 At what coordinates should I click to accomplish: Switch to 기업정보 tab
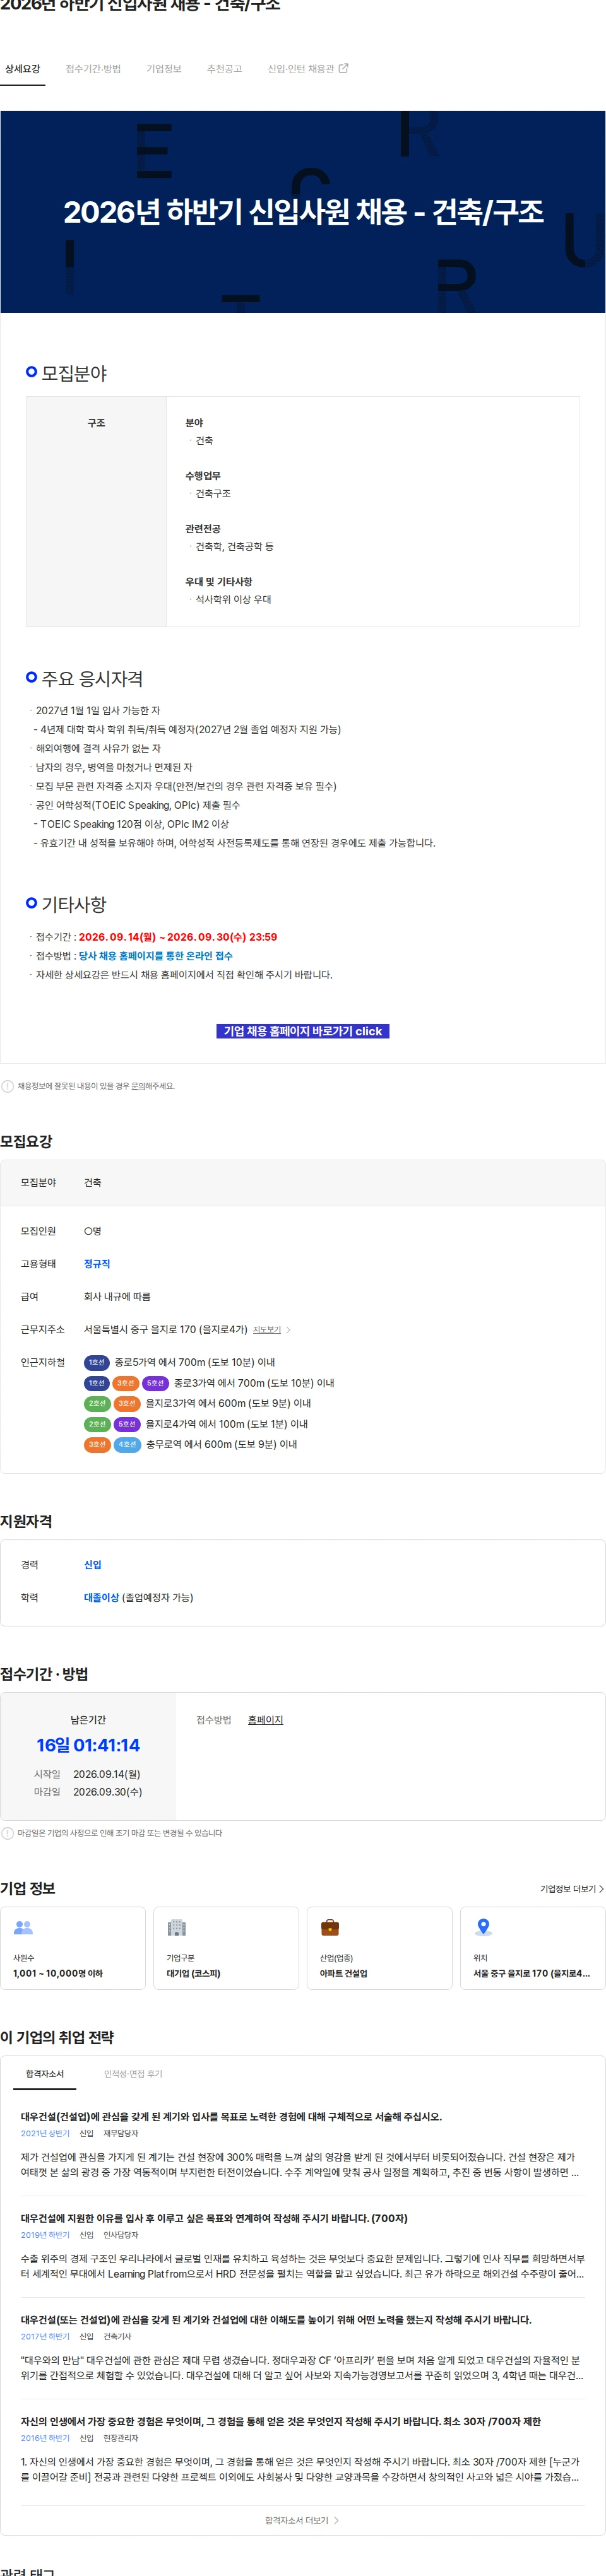tap(164, 69)
